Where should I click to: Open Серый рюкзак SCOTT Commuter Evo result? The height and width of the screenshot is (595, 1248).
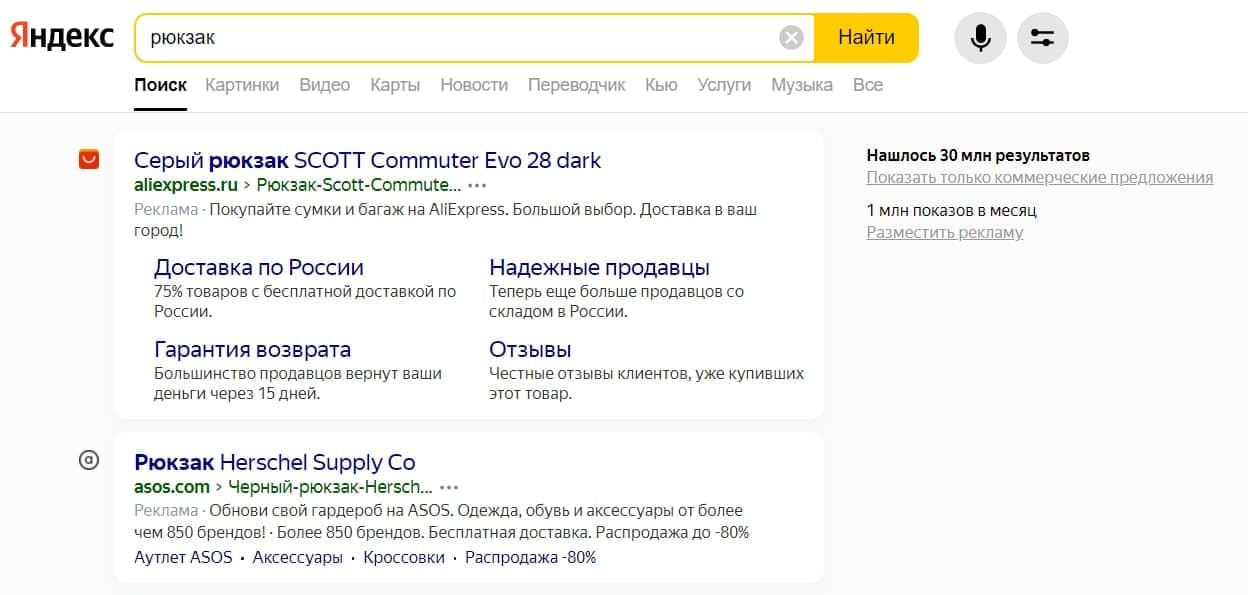click(368, 160)
